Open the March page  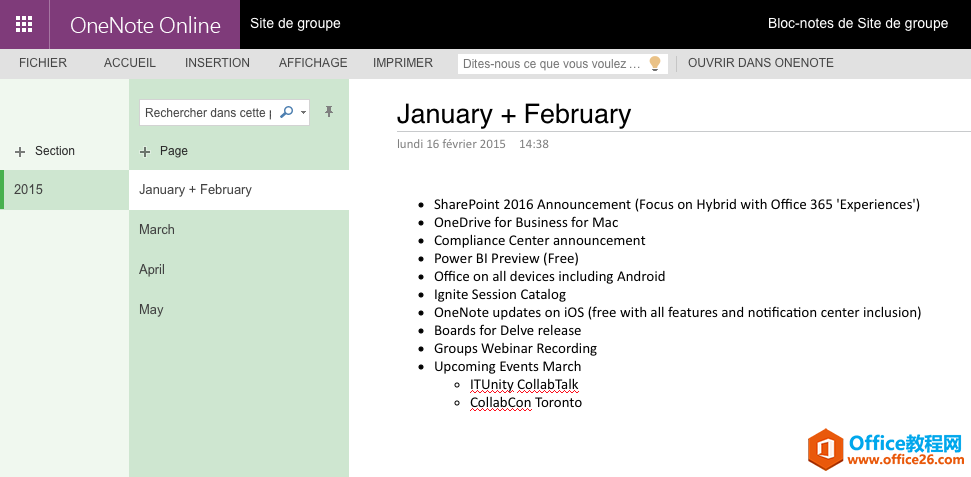(x=239, y=229)
